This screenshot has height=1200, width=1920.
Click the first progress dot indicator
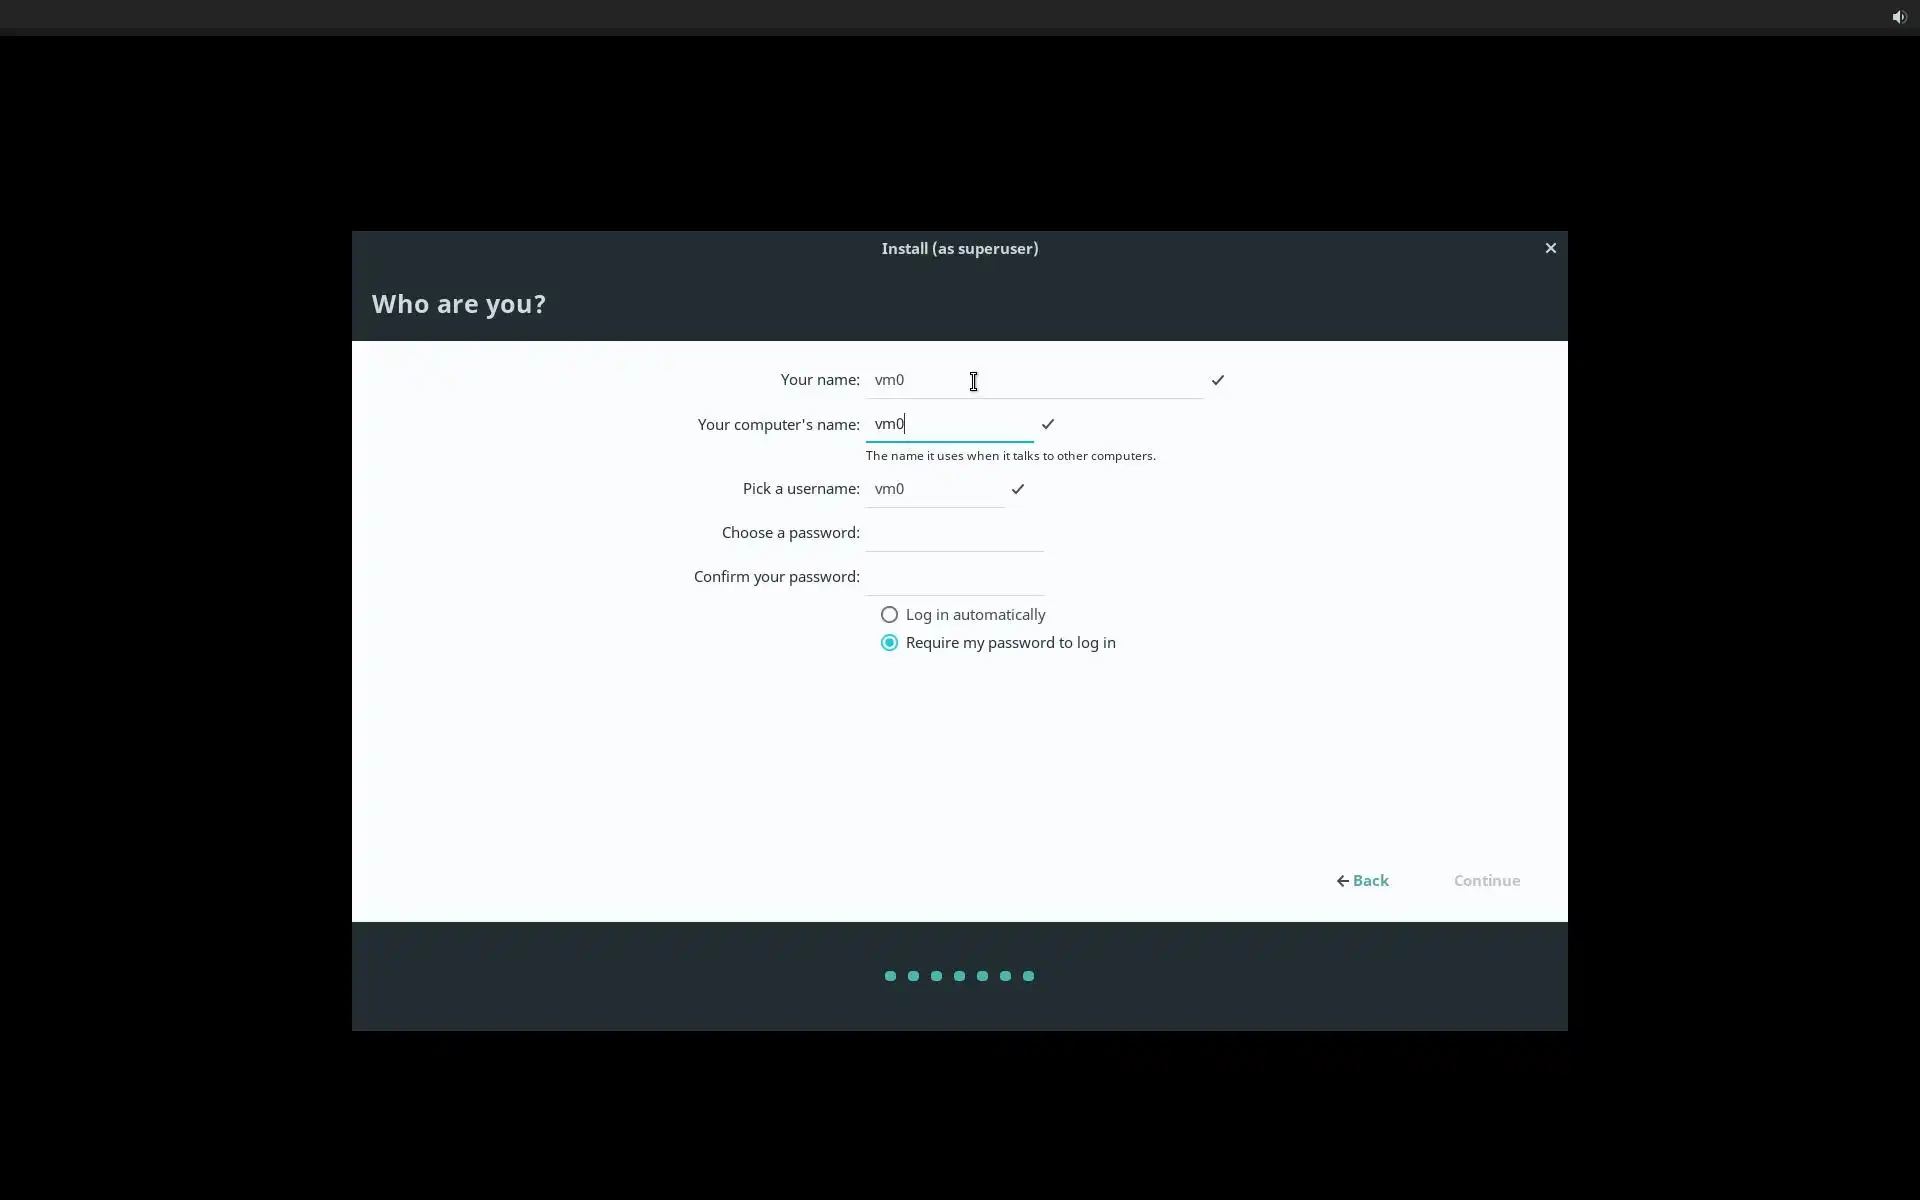[890, 976]
